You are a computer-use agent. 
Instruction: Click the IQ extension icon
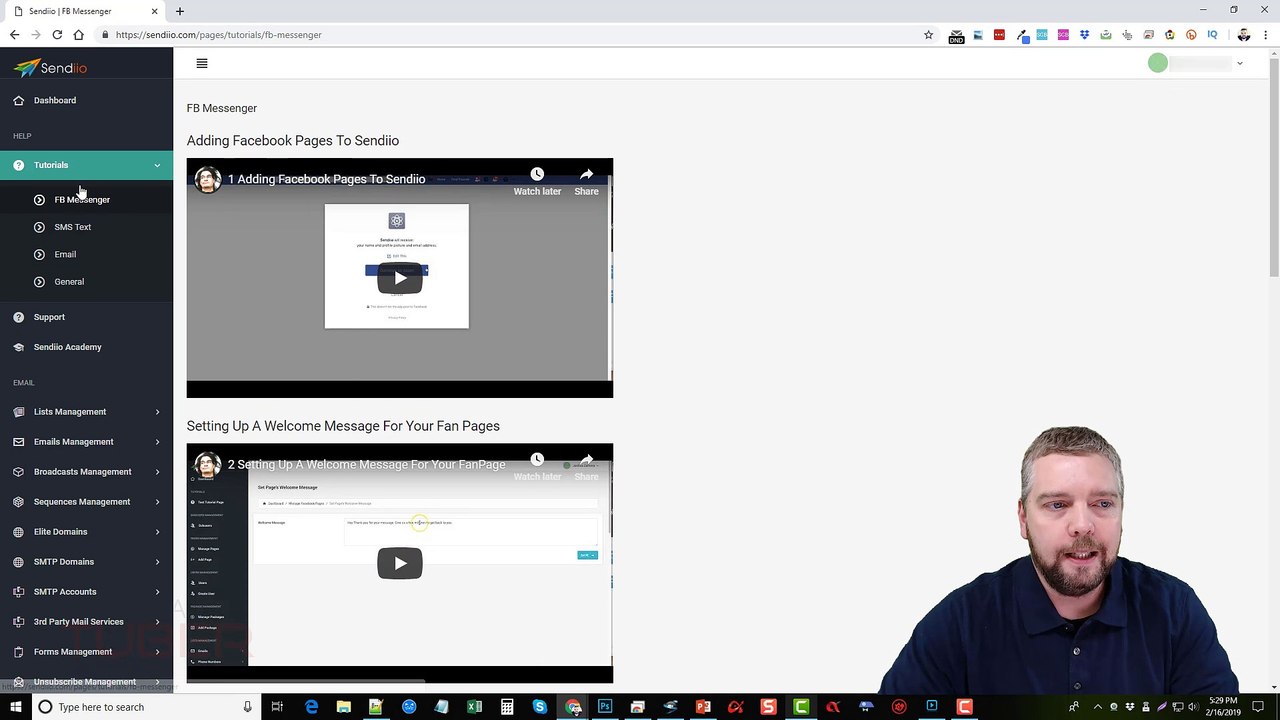tap(1212, 35)
